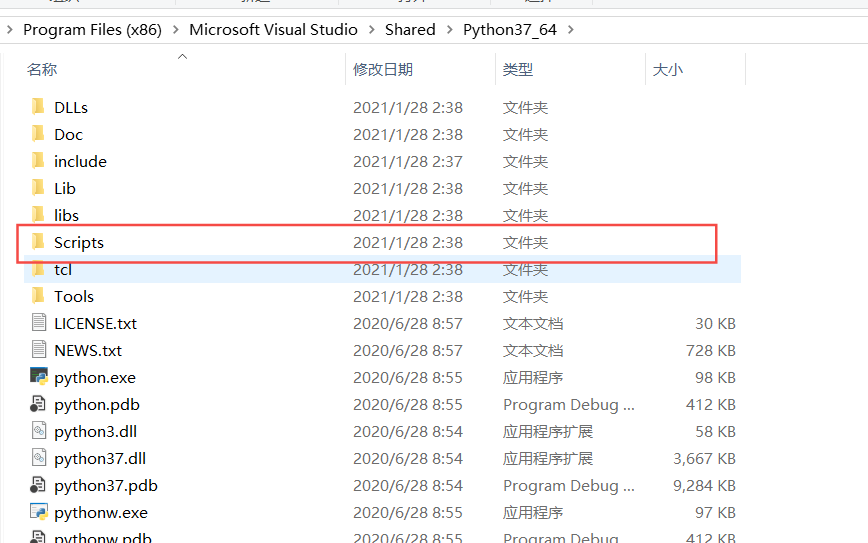Image resolution: width=868 pixels, height=543 pixels.
Task: Sort by 名称 column header
Action: pyautogui.click(x=42, y=70)
